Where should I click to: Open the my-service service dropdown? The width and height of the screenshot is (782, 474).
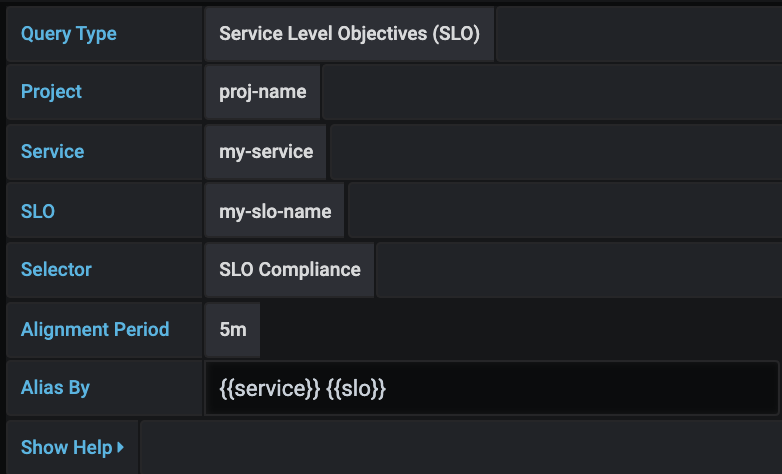click(265, 152)
